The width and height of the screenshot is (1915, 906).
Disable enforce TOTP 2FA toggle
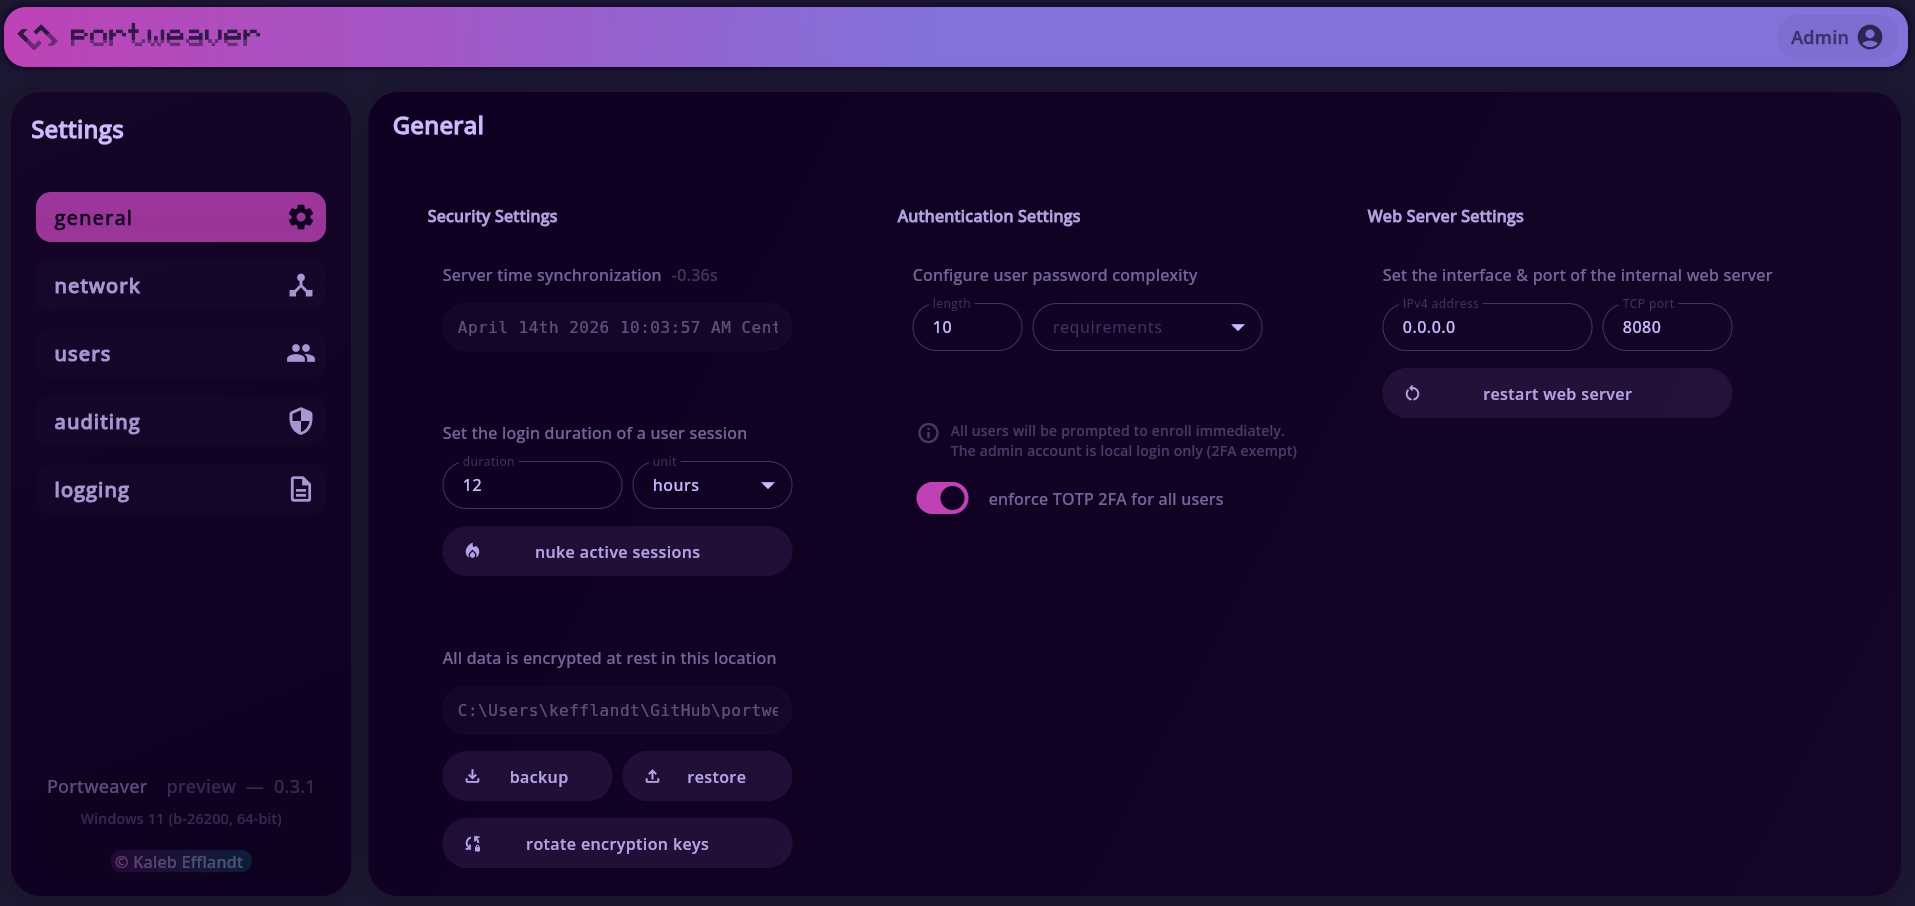[942, 498]
